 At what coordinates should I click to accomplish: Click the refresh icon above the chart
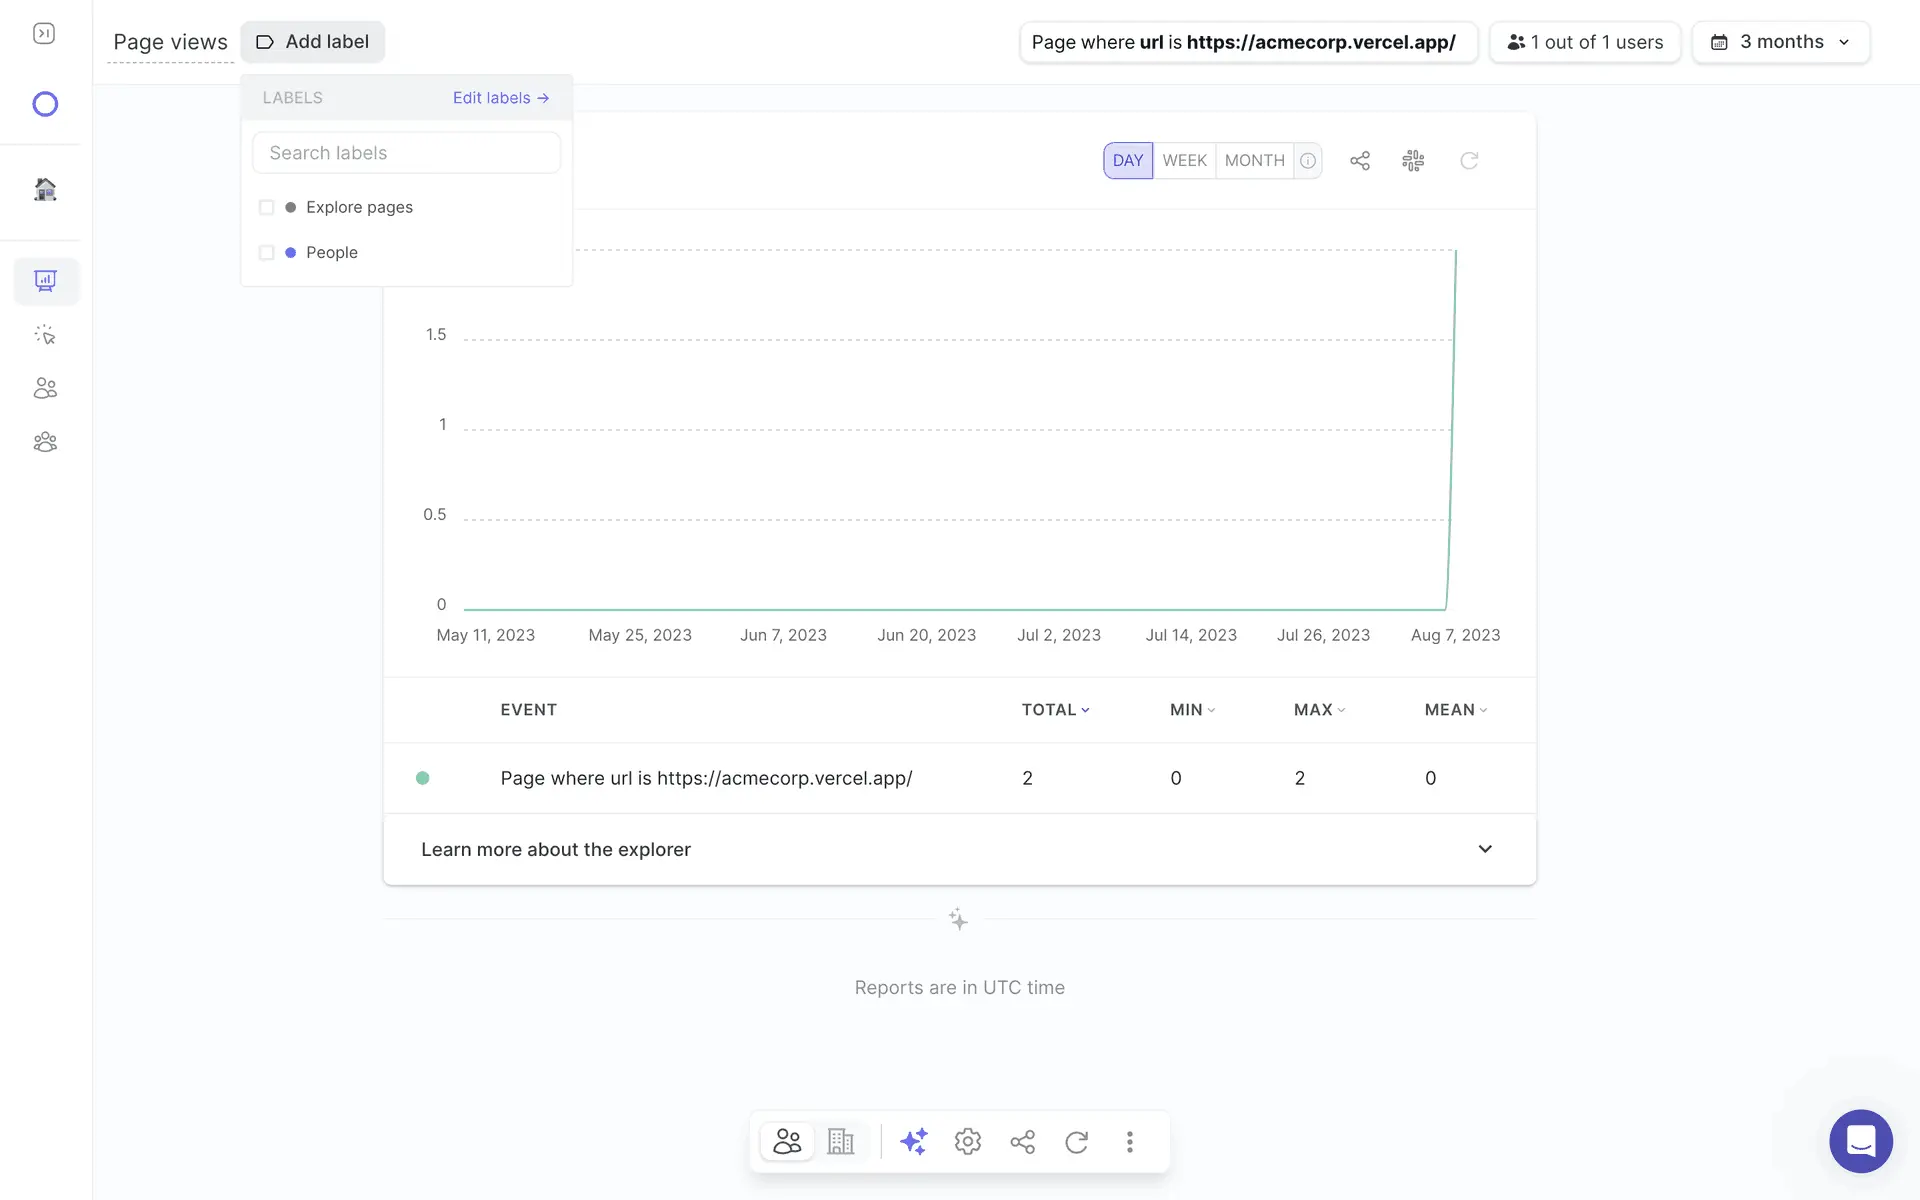(x=1468, y=160)
